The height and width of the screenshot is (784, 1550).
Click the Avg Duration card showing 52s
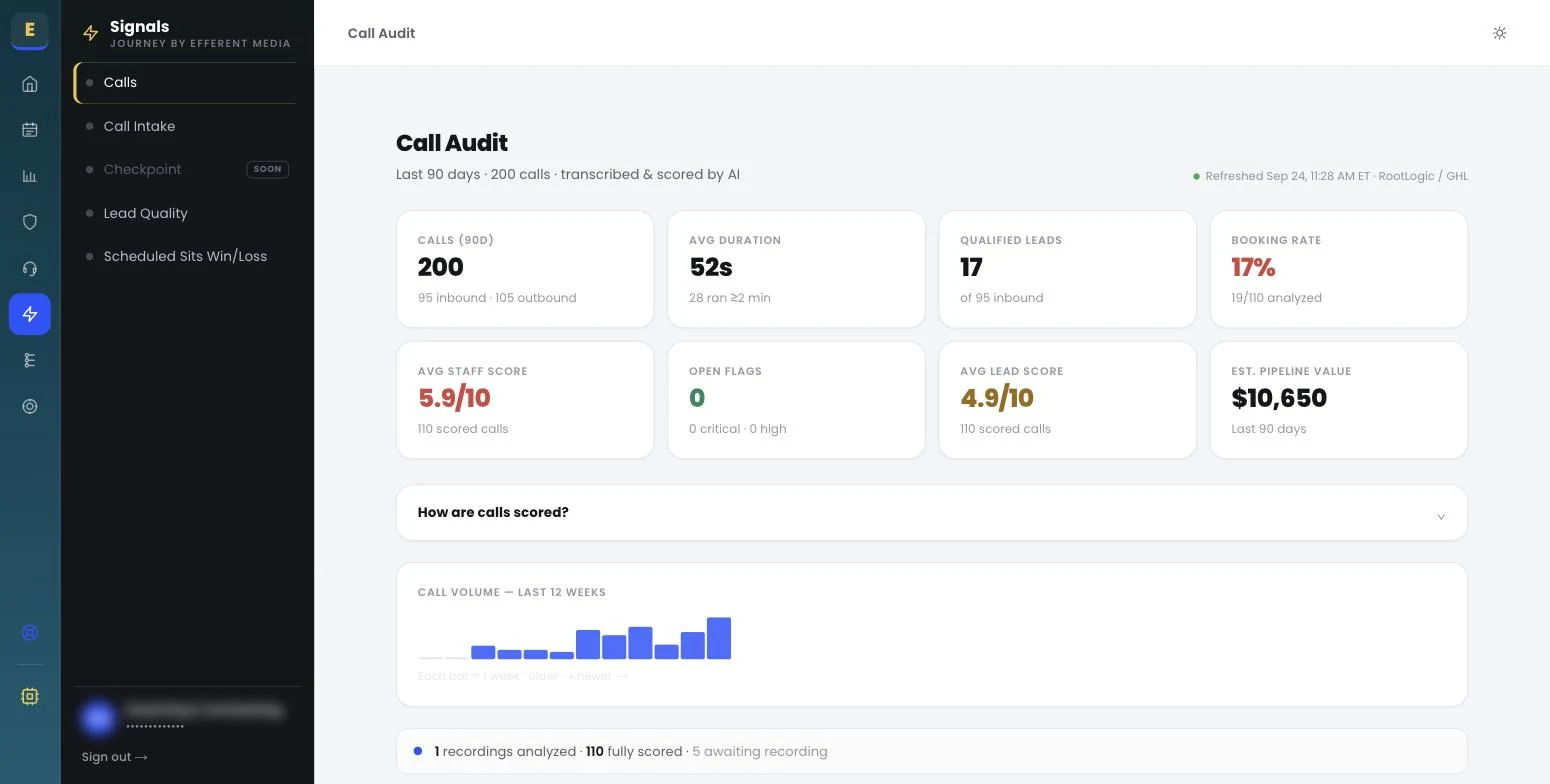pos(796,269)
